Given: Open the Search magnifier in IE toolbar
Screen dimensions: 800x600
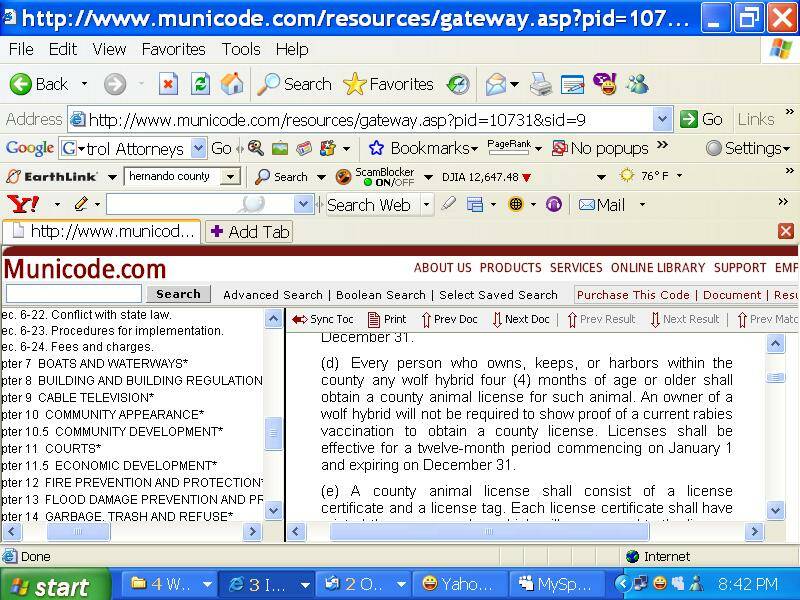Looking at the screenshot, I should [294, 84].
